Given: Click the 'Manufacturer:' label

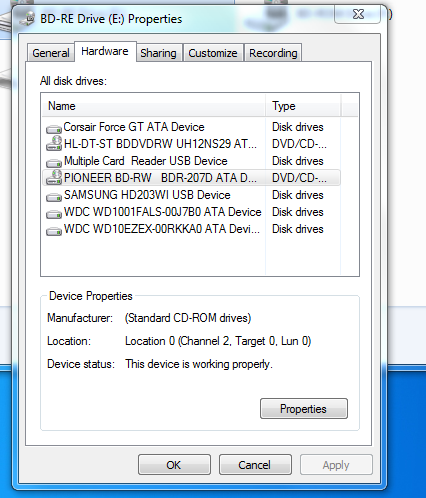Looking at the screenshot, I should (x=80, y=318).
